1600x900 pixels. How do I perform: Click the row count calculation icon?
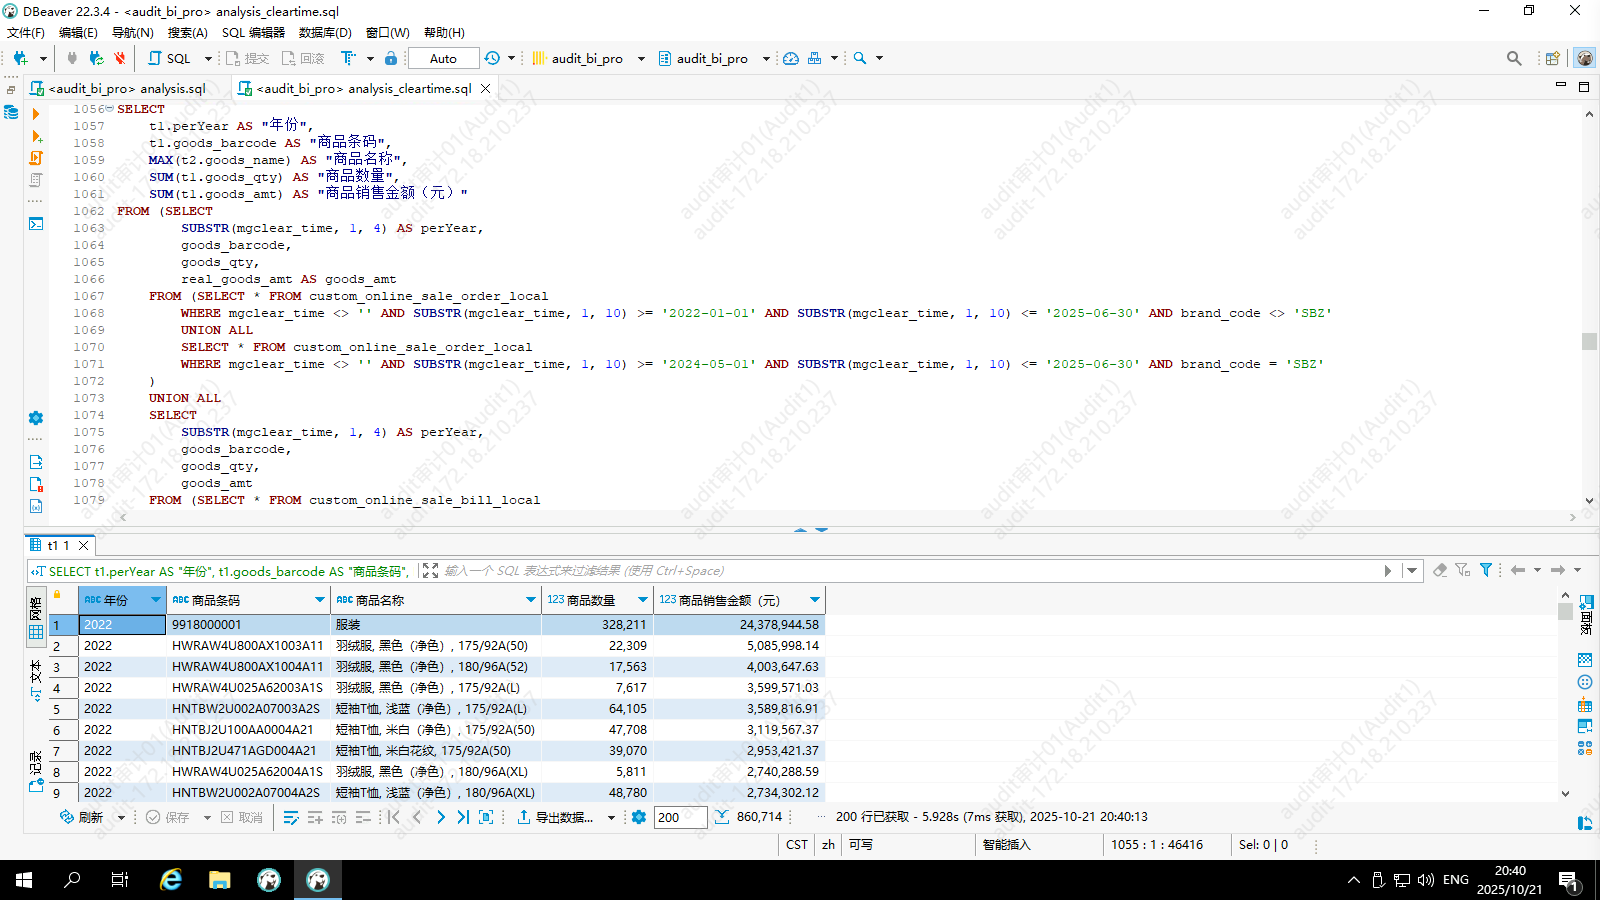(722, 817)
